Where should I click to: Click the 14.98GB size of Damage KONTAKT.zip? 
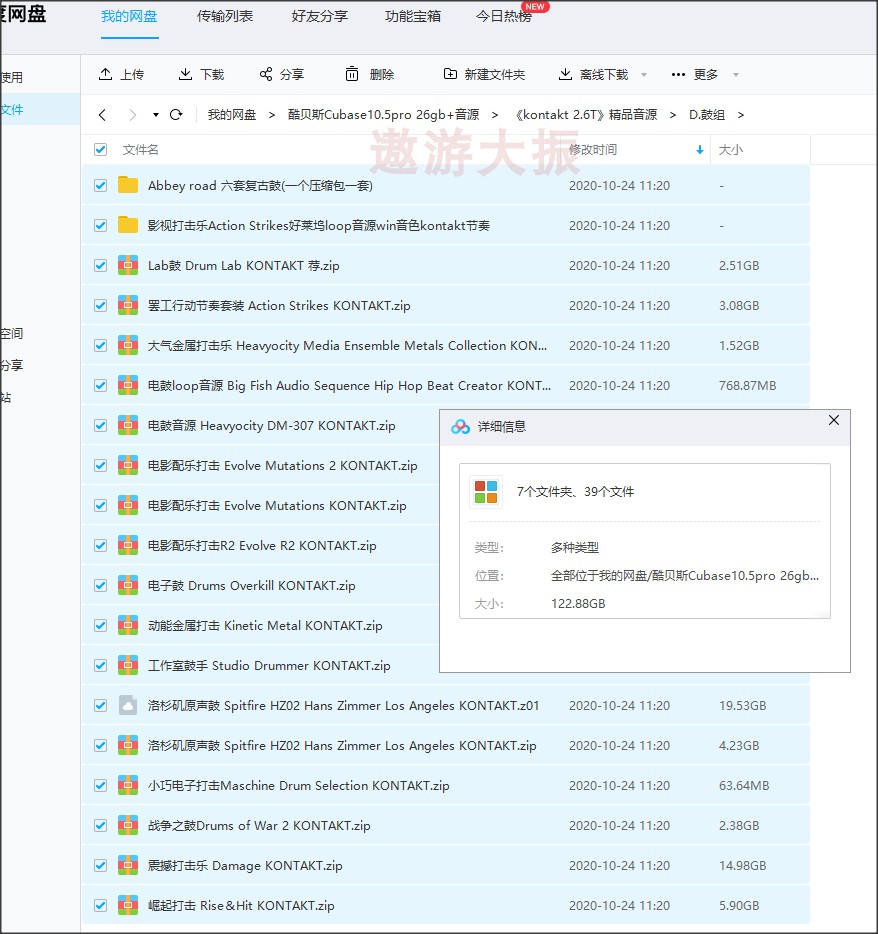742,865
